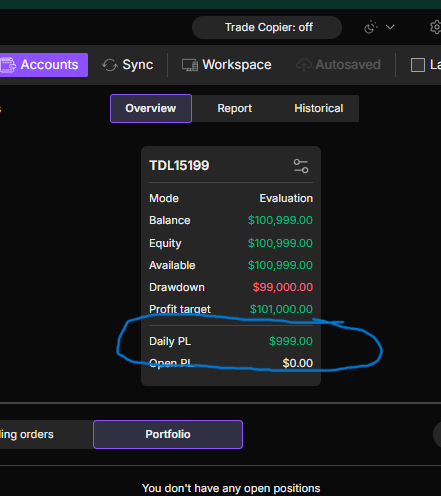Switch to the Report tab

[x=234, y=108]
